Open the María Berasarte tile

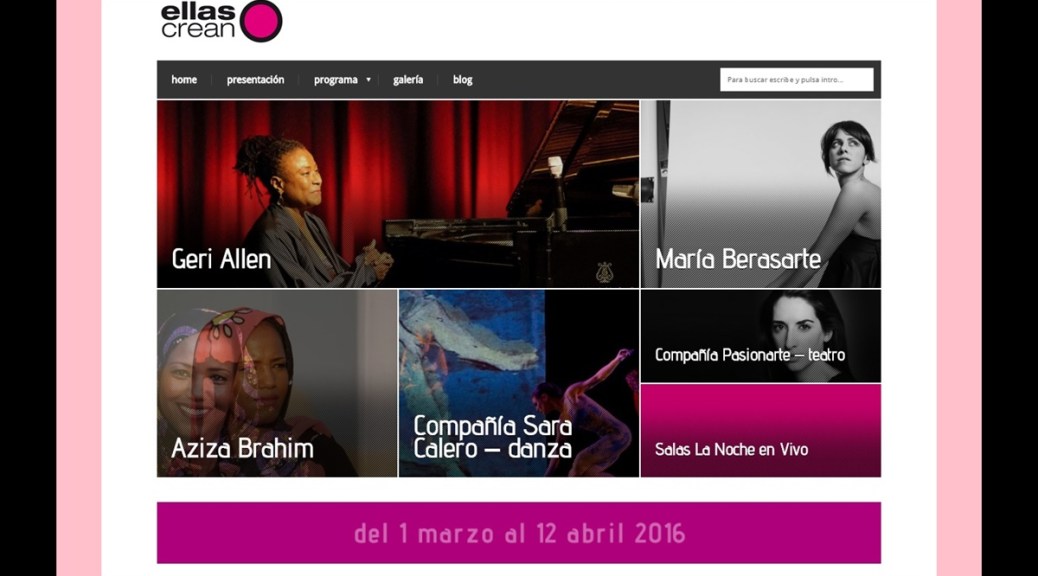[x=761, y=194]
